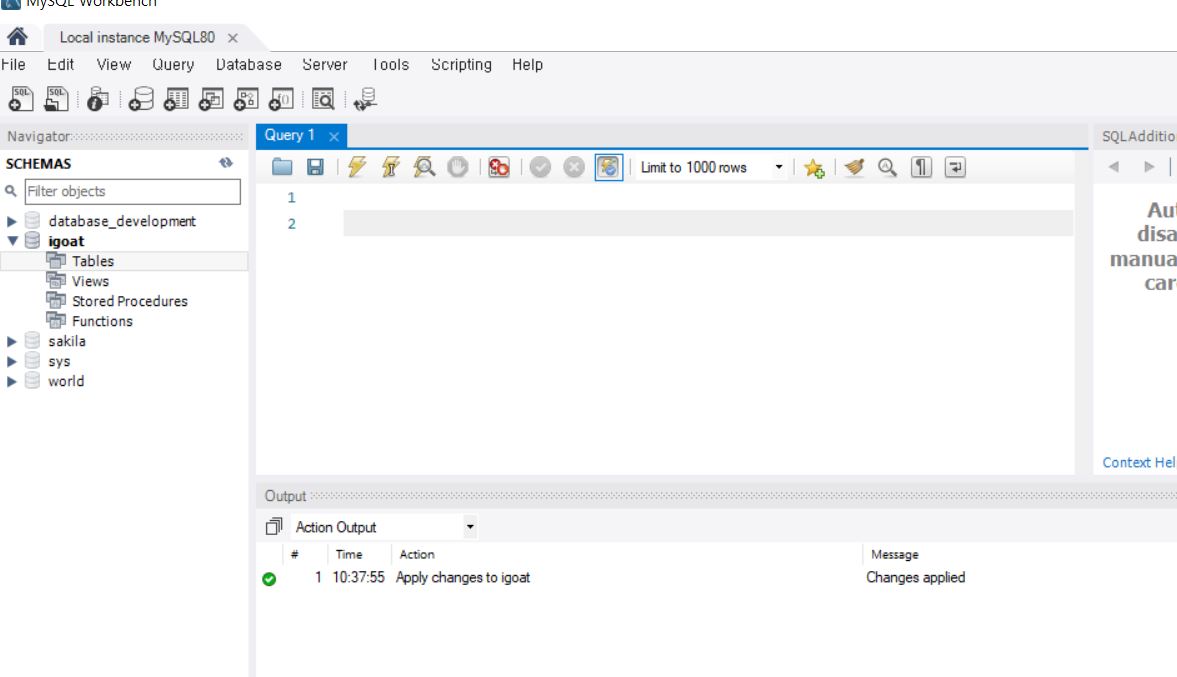This screenshot has width=1177, height=677.
Task: Click the Context Help link
Action: click(x=1139, y=462)
